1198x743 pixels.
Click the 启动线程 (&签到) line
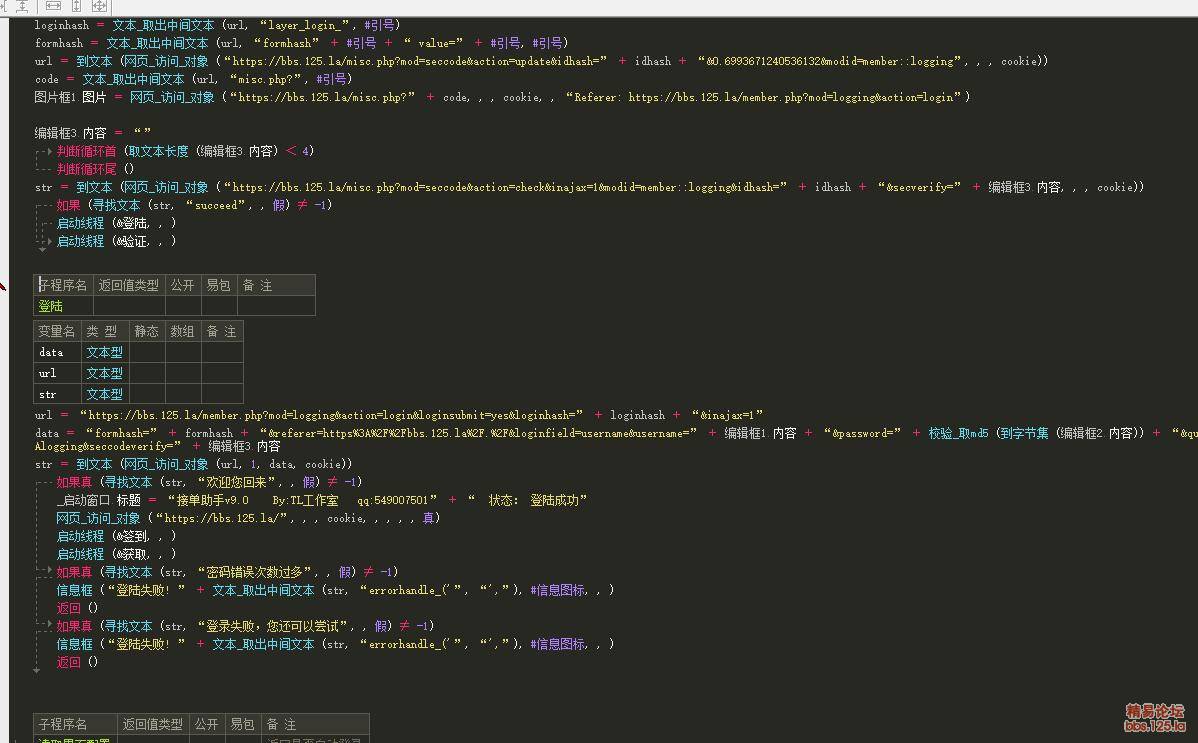point(116,536)
